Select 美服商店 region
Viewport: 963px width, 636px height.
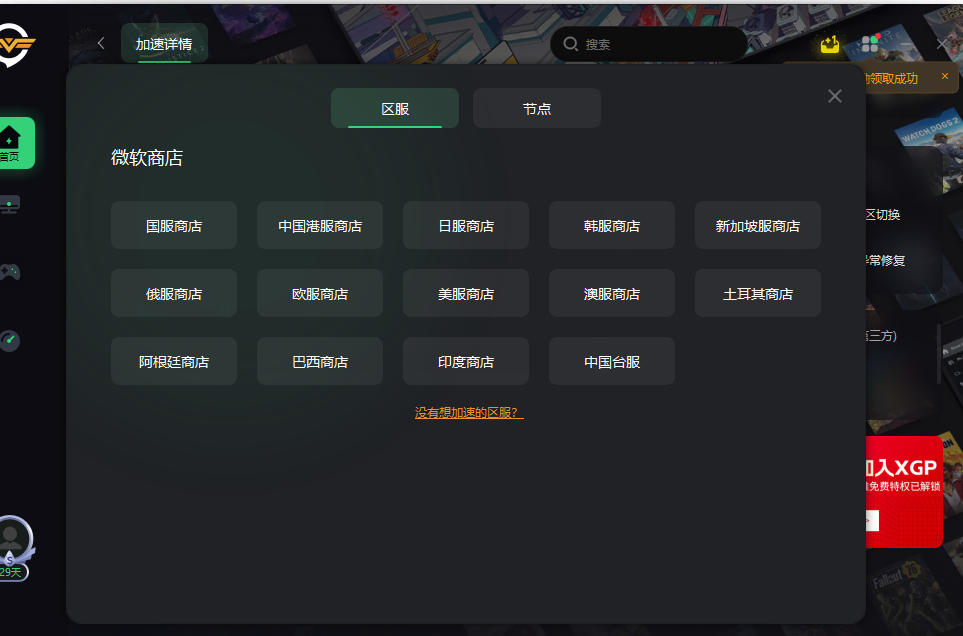point(466,293)
